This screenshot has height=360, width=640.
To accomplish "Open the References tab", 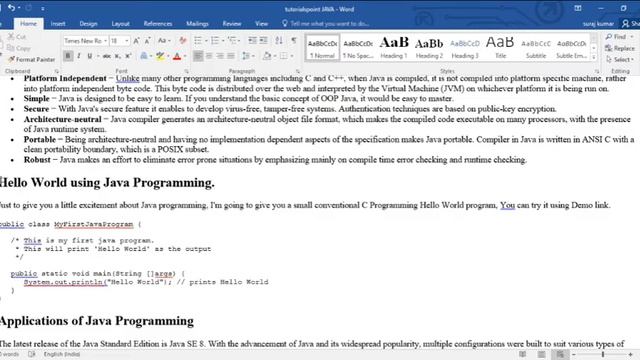I will click(x=158, y=24).
